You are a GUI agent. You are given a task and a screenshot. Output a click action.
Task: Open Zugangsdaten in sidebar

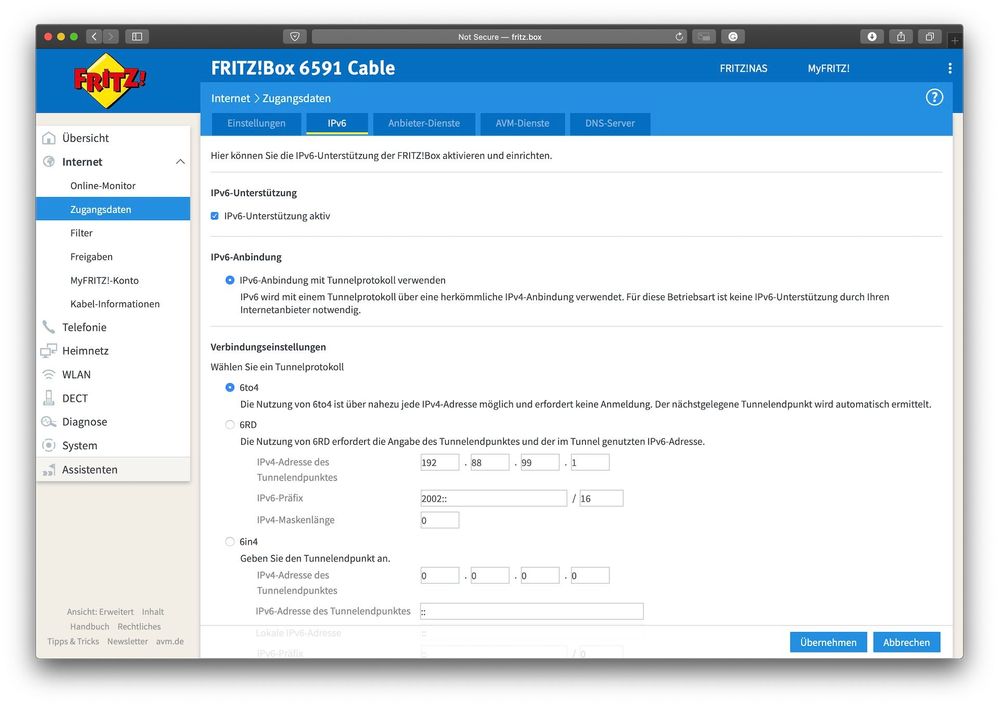pyautogui.click(x=113, y=209)
